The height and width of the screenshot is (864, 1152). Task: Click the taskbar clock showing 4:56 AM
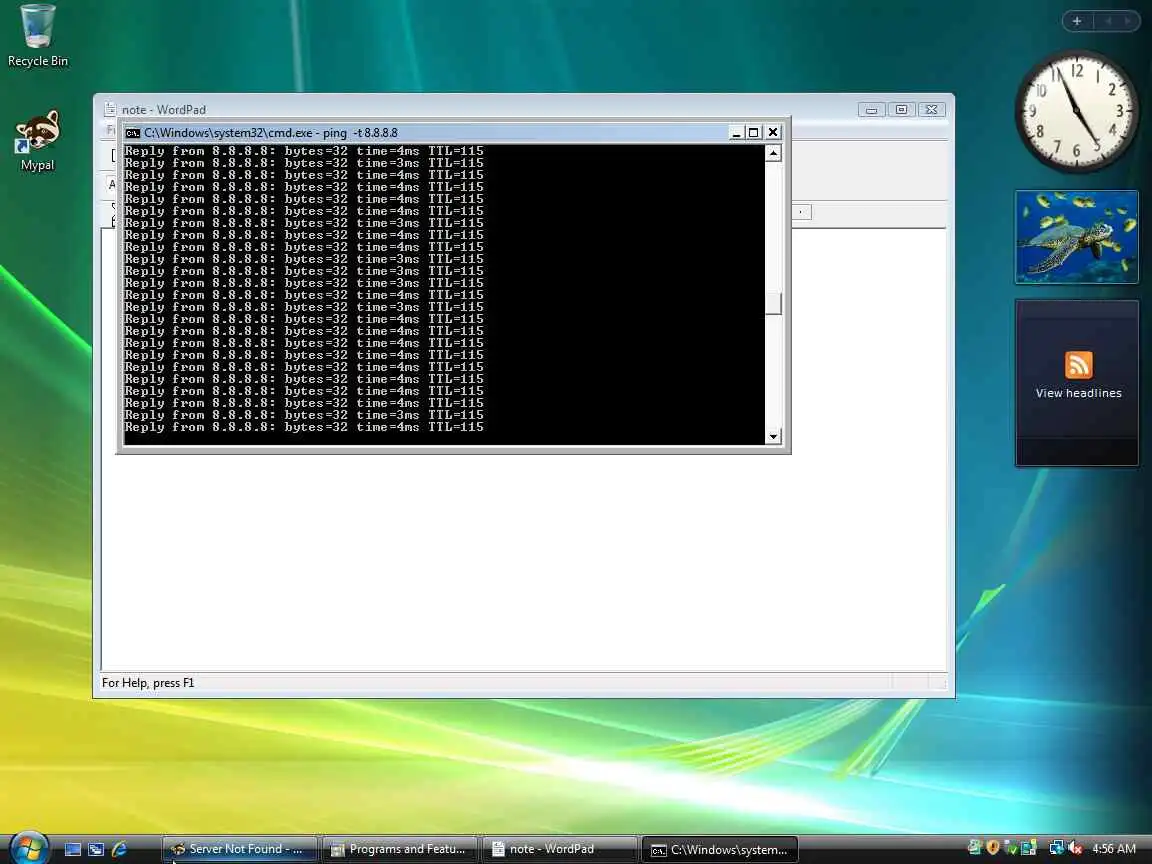tap(1114, 849)
